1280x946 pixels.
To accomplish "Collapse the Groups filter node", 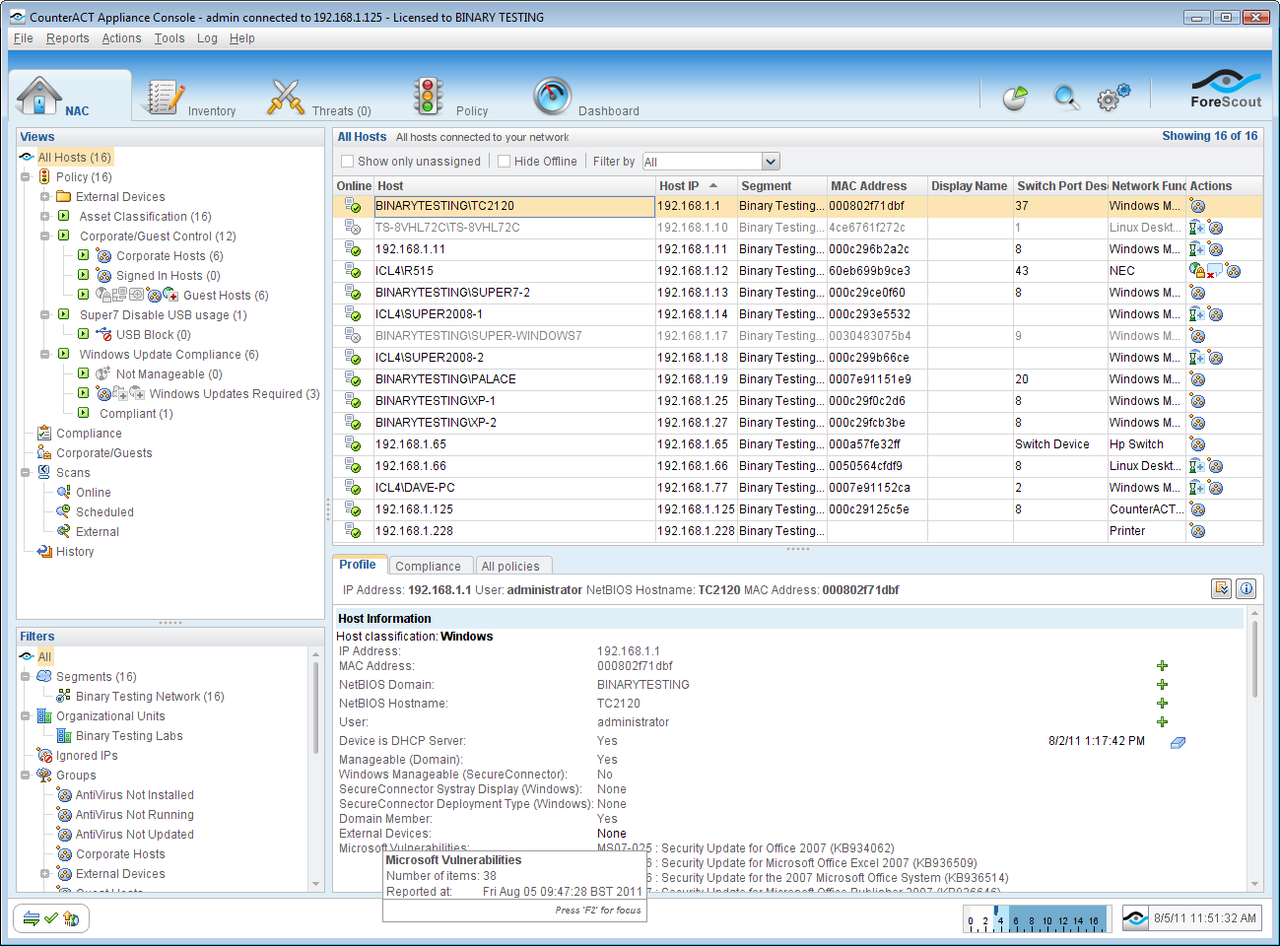I will [25, 775].
